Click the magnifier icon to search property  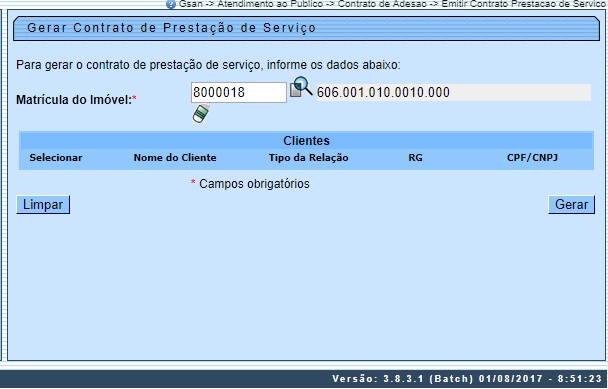[x=301, y=87]
